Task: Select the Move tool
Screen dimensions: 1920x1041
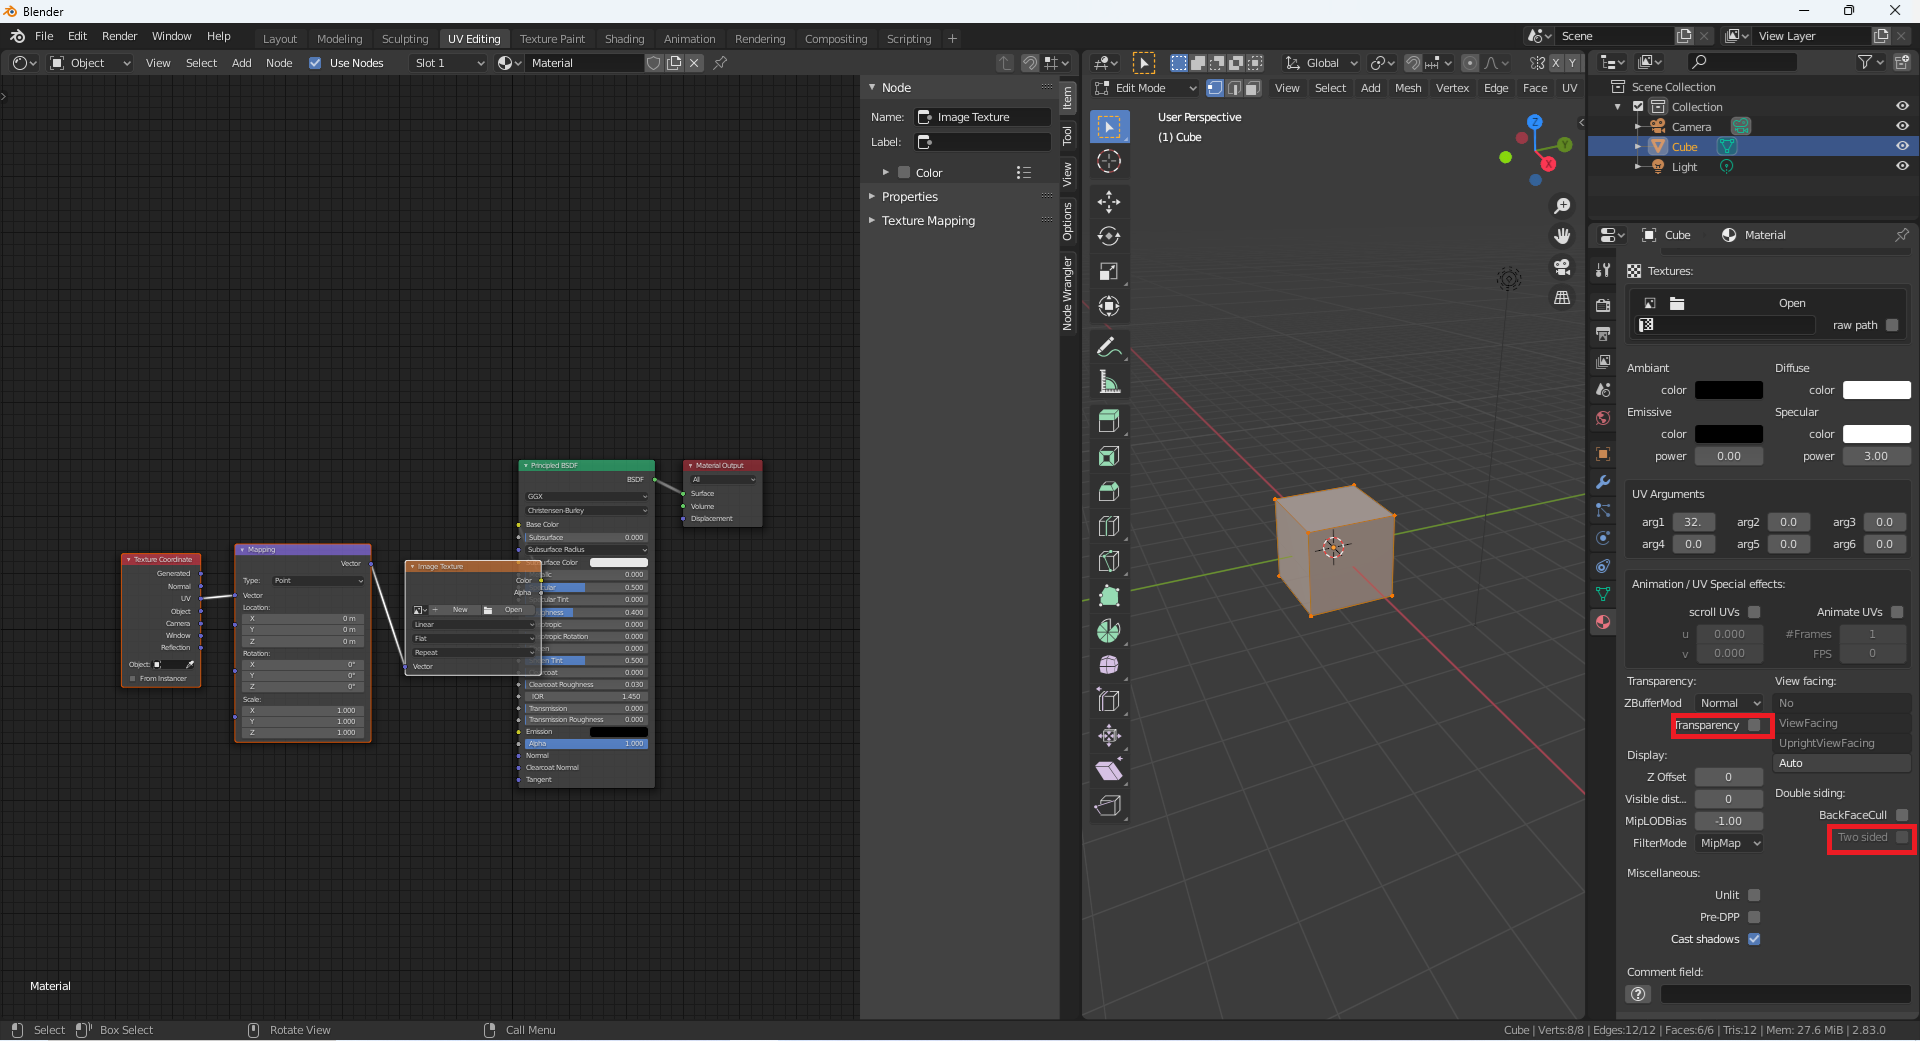Action: click(x=1109, y=202)
